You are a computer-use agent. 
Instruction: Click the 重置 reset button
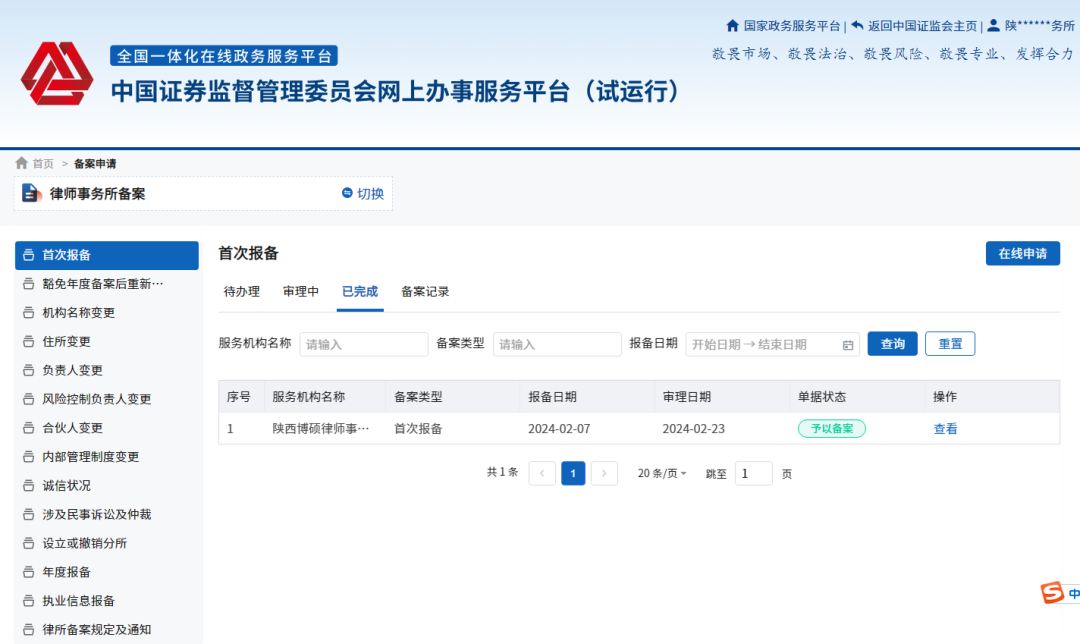click(x=949, y=343)
